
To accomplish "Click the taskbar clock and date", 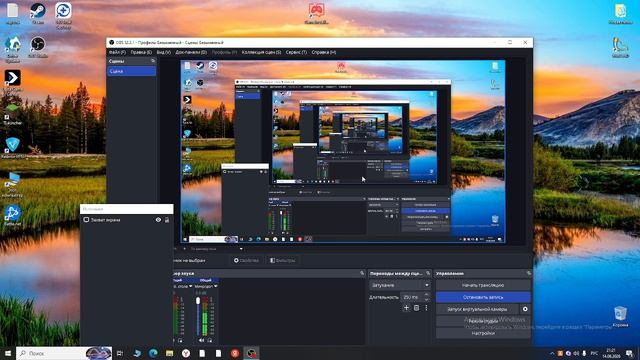I will point(611,353).
